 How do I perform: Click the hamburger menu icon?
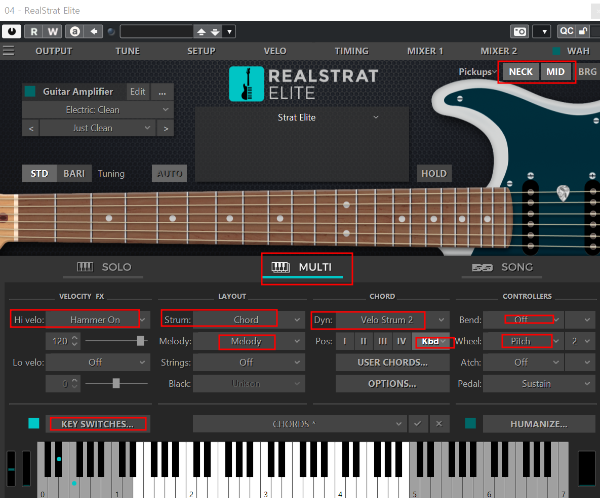click(8, 51)
